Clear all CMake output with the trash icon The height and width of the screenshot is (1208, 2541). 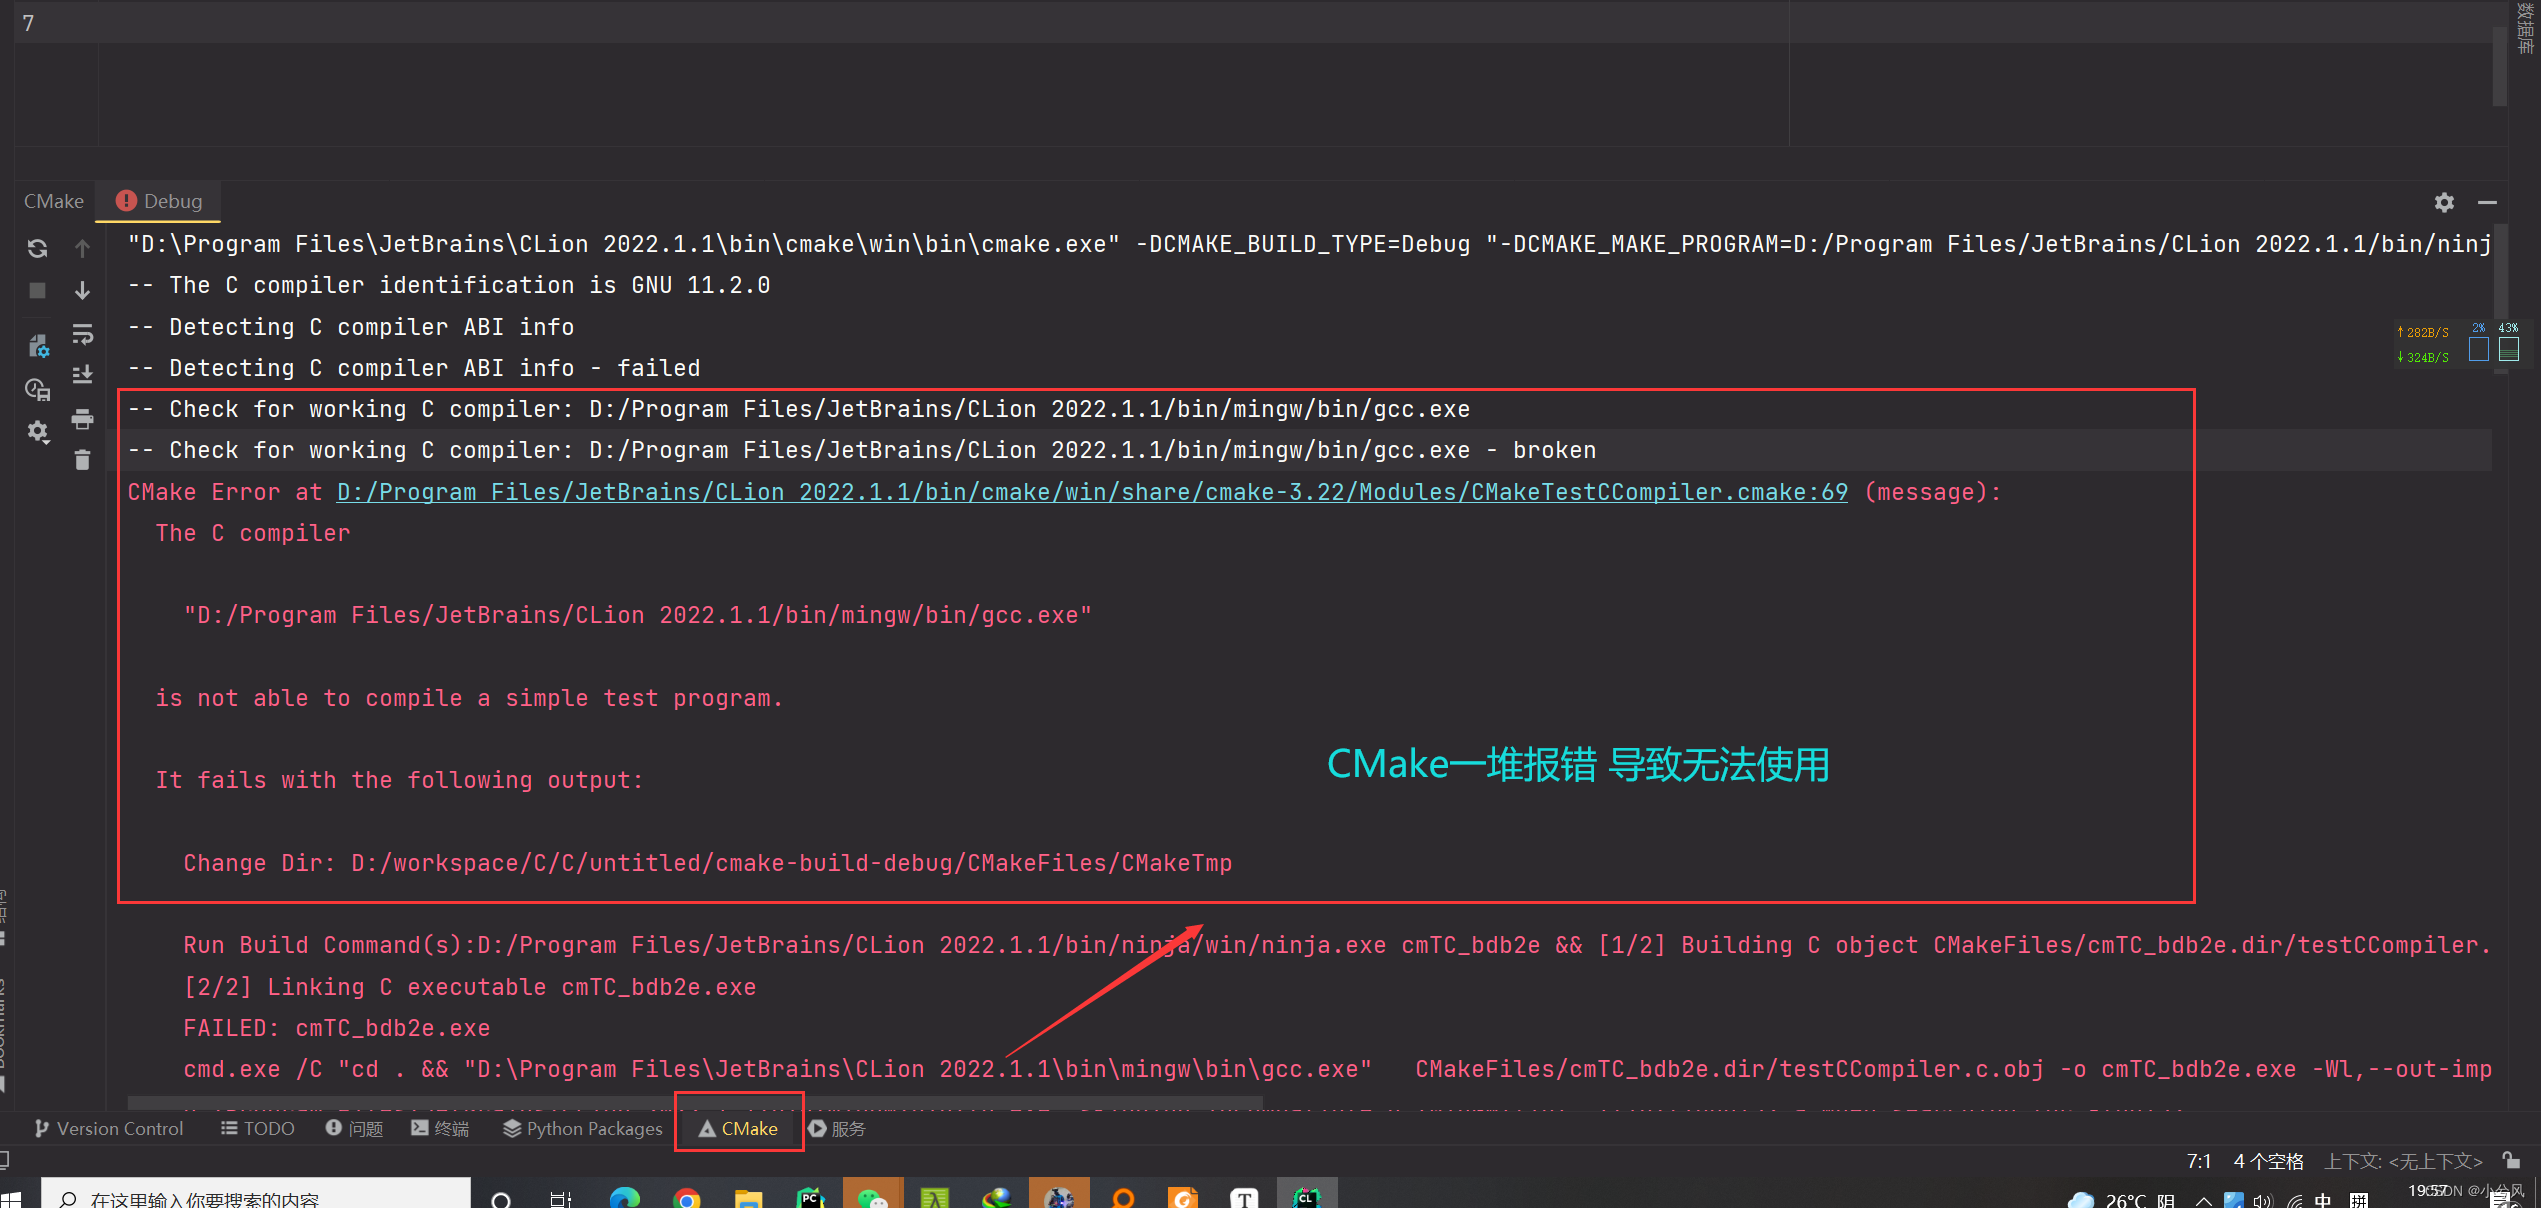82,460
